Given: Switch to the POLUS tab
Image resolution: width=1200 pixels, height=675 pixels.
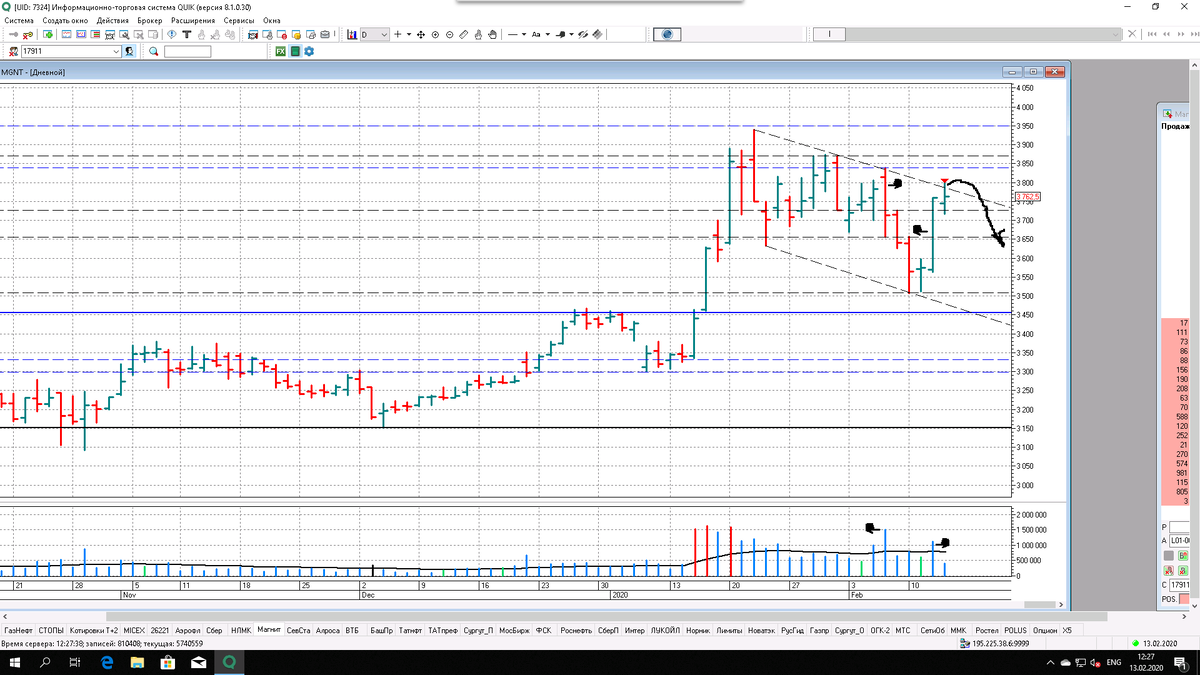Looking at the screenshot, I should [x=1015, y=631].
